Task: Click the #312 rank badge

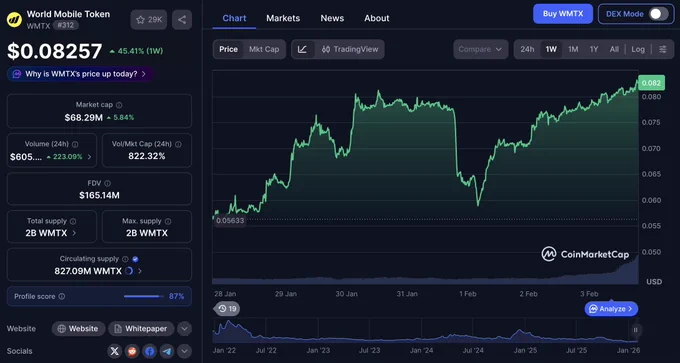Action: pos(66,26)
